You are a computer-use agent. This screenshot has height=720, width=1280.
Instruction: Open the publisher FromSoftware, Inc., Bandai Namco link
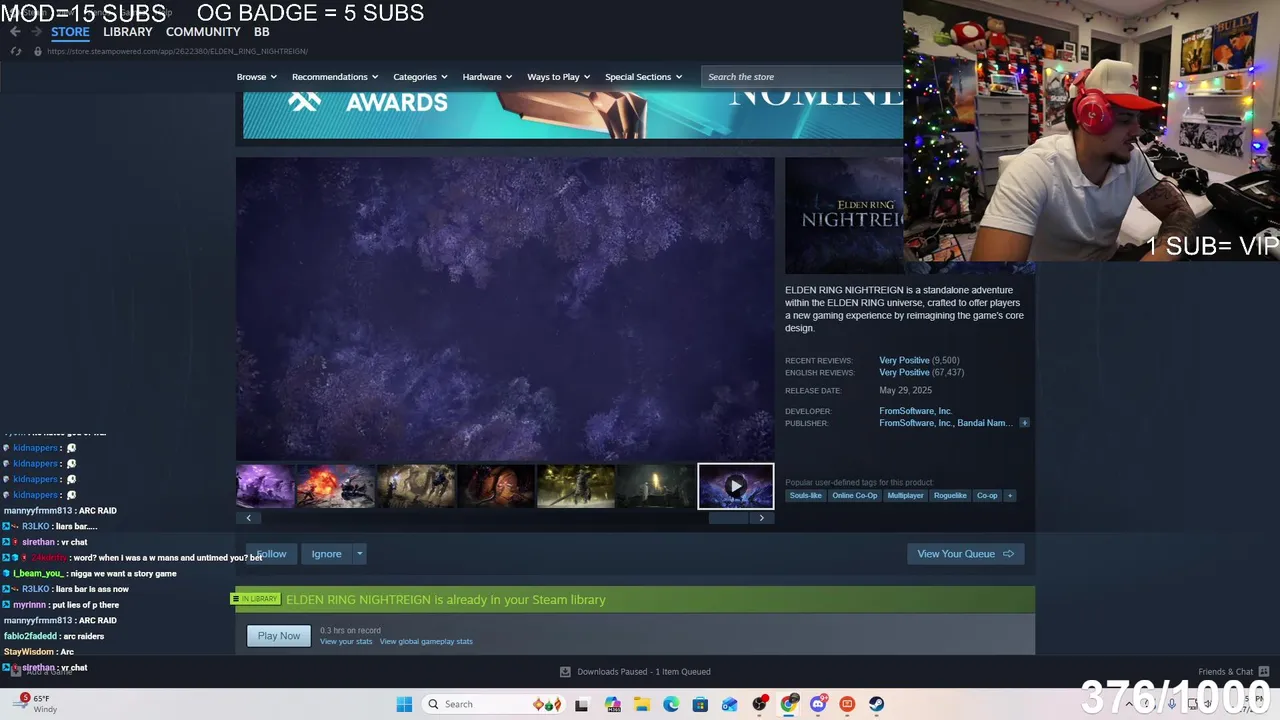pyautogui.click(x=946, y=423)
